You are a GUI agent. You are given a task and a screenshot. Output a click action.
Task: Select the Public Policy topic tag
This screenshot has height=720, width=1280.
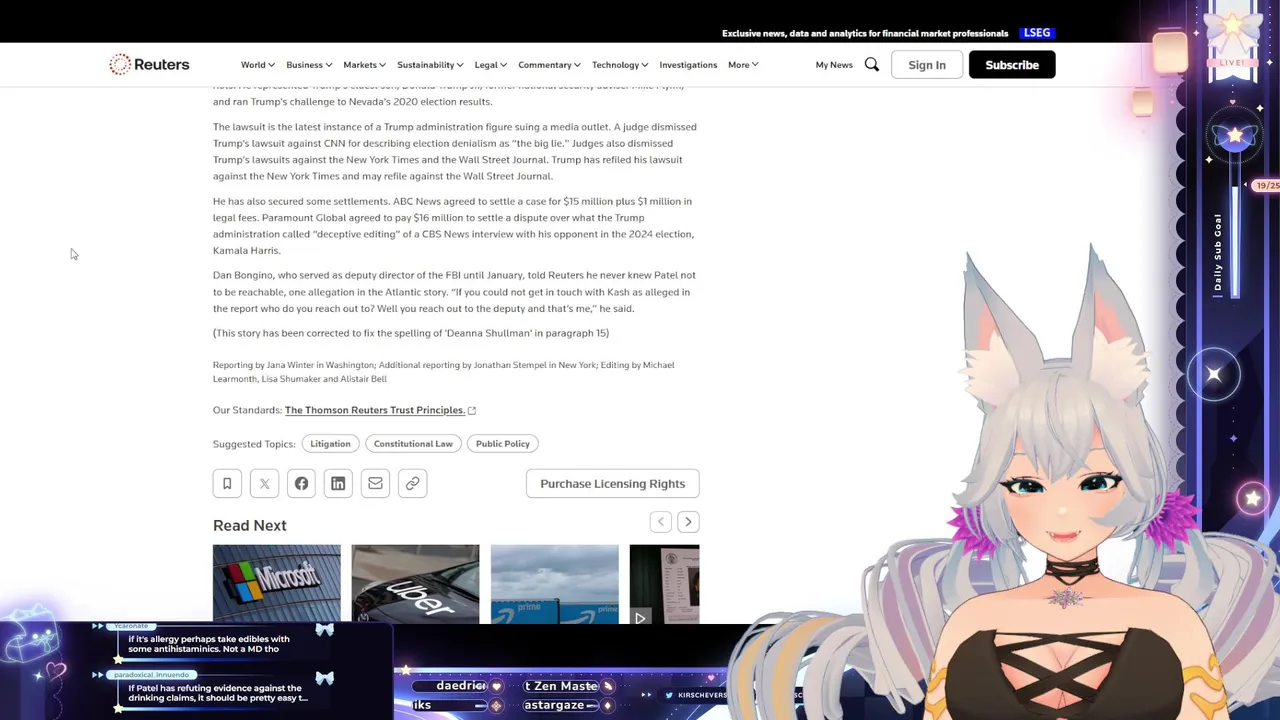click(503, 444)
